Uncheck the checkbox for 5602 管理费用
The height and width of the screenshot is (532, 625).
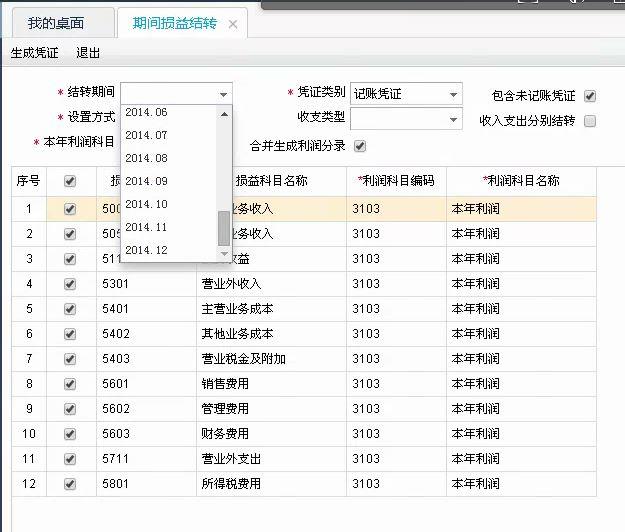[70, 409]
